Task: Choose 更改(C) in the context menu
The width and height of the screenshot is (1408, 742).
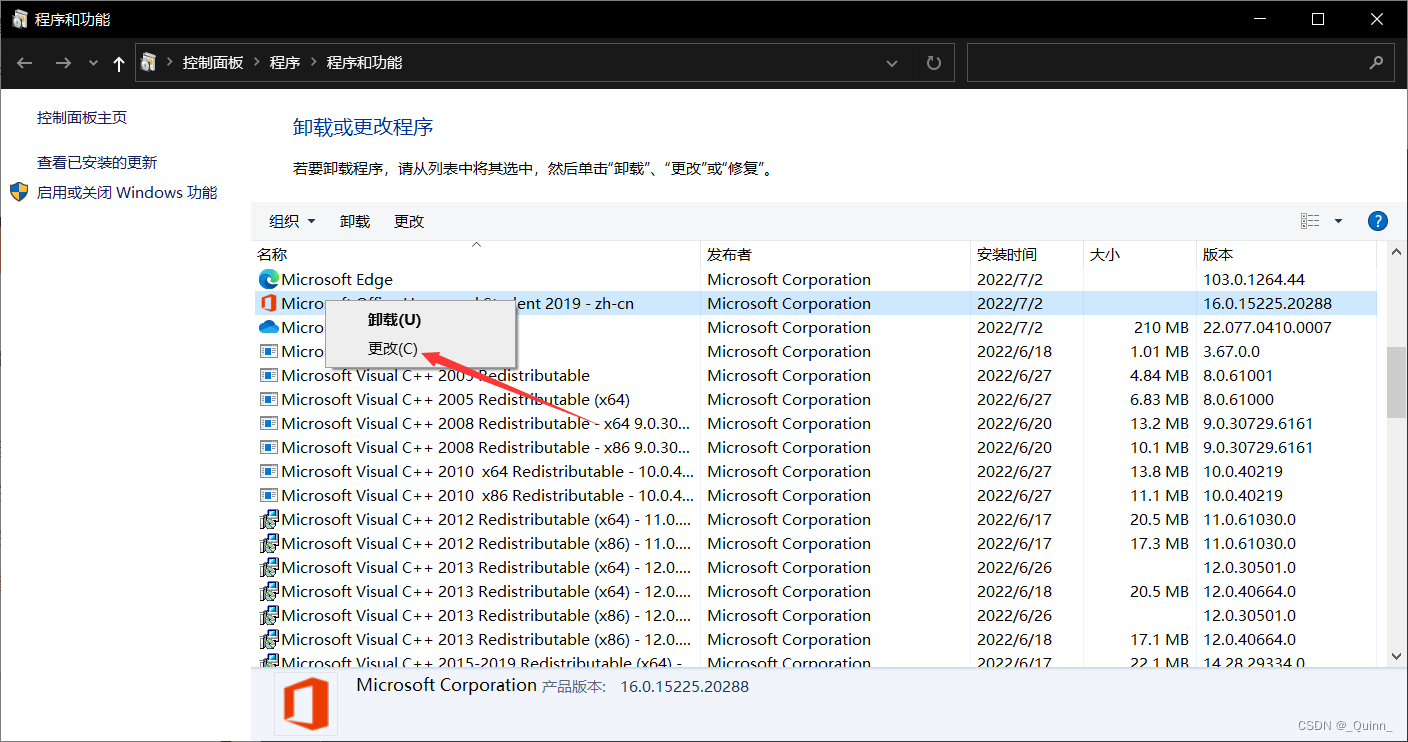Action: pyautogui.click(x=393, y=348)
